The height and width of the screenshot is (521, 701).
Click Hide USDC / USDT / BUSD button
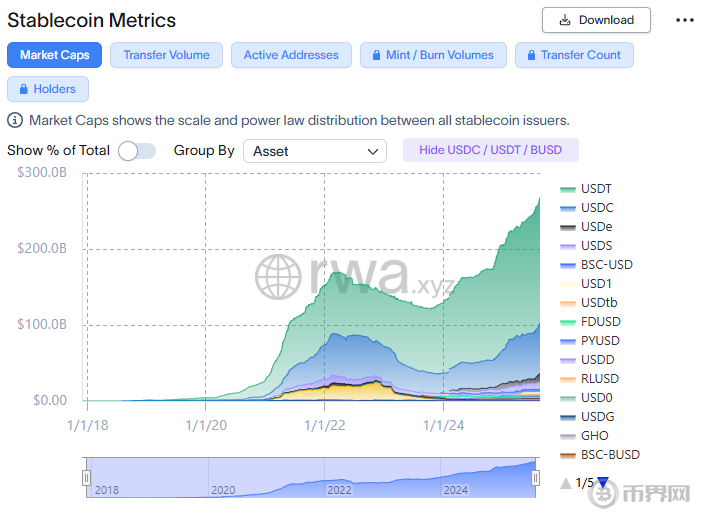pos(491,150)
